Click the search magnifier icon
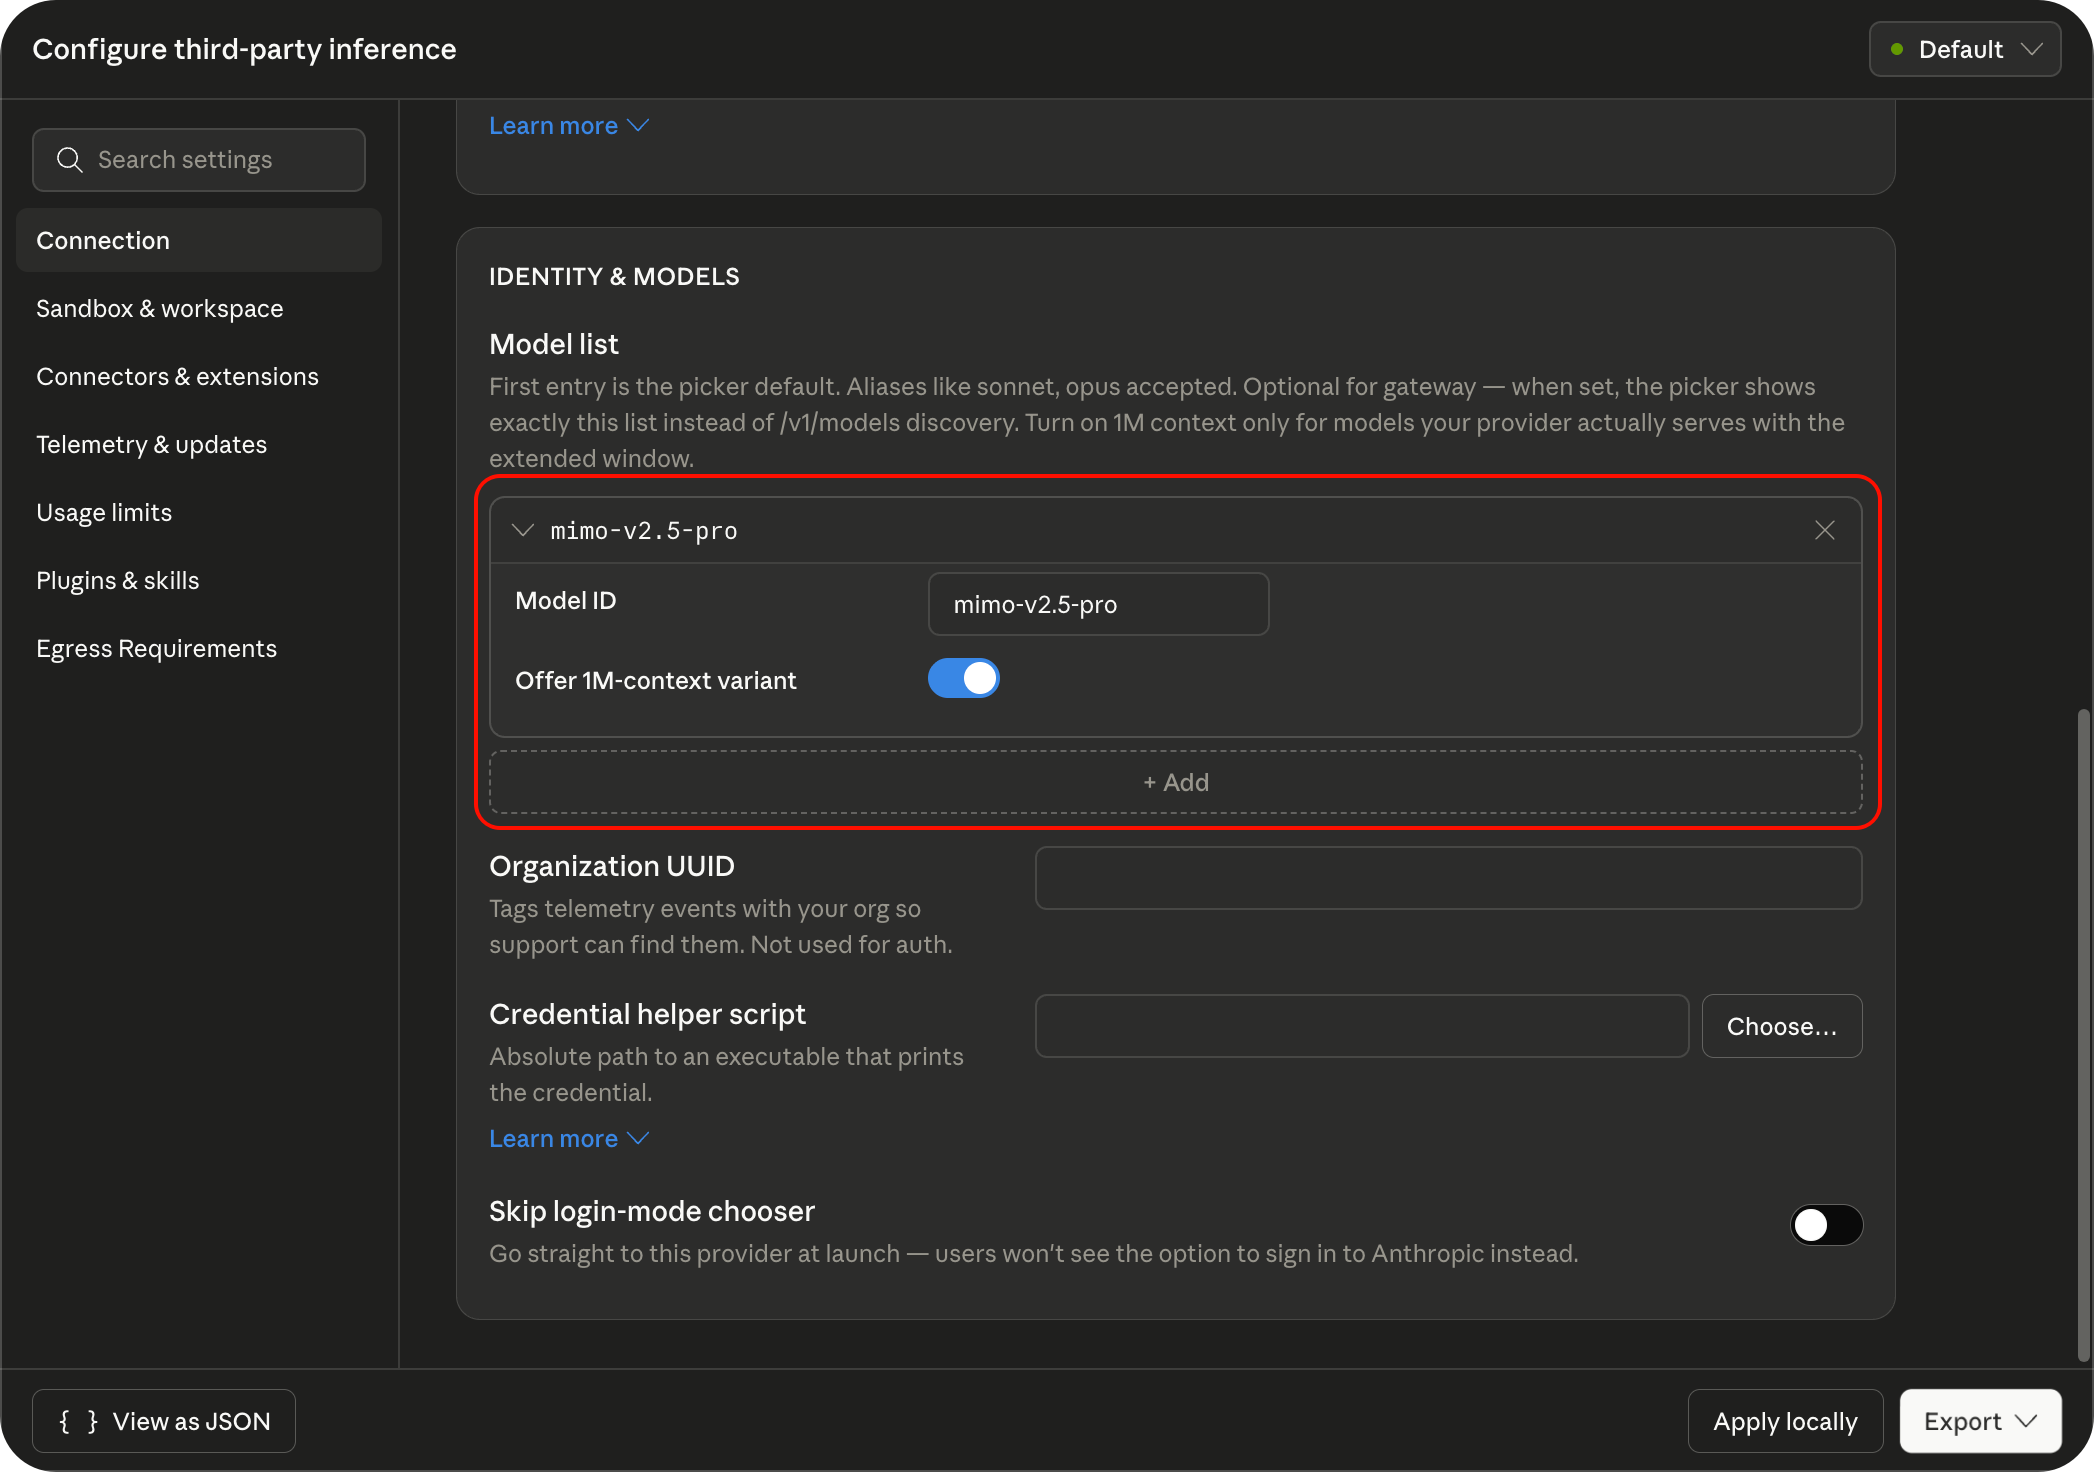2094x1472 pixels. tap(69, 160)
